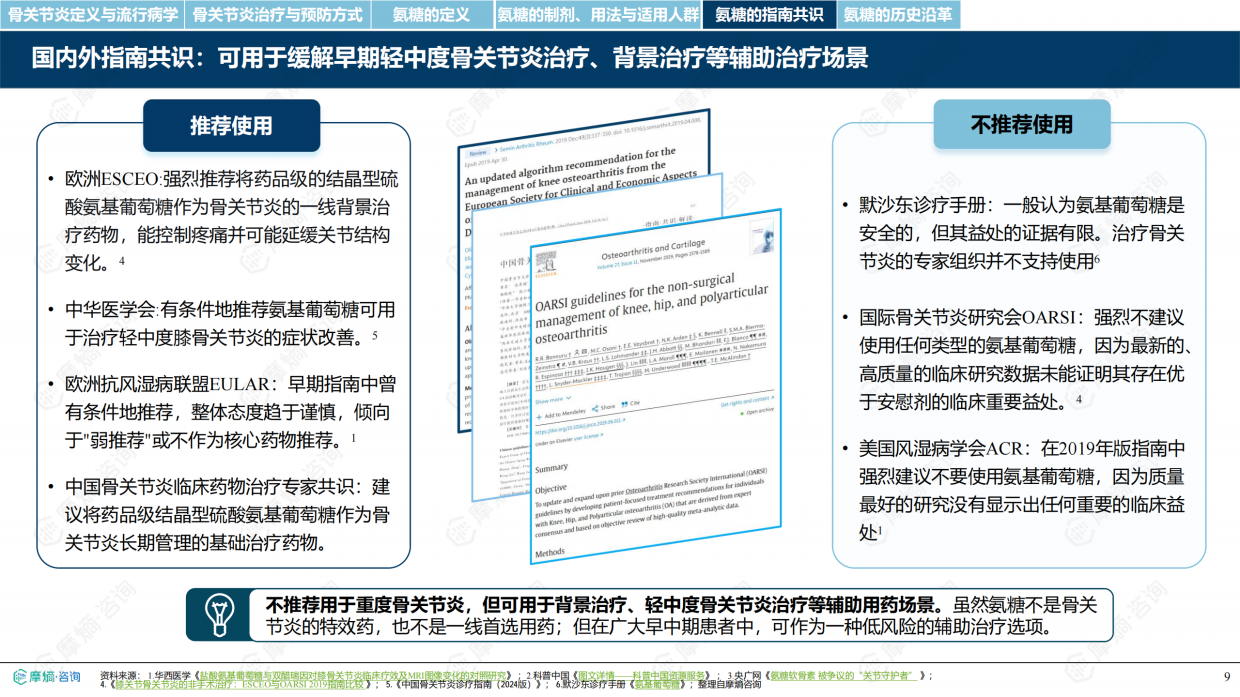Click the page number 9
This screenshot has height=697, width=1240.
pos(1226,677)
